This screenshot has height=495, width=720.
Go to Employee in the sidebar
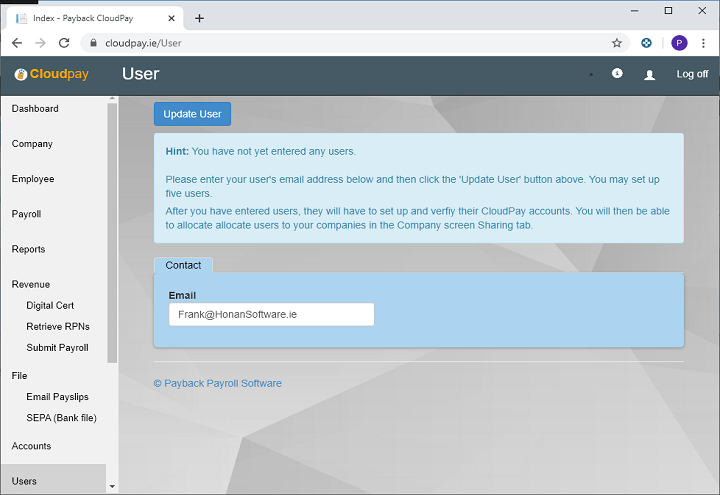tap(33, 179)
